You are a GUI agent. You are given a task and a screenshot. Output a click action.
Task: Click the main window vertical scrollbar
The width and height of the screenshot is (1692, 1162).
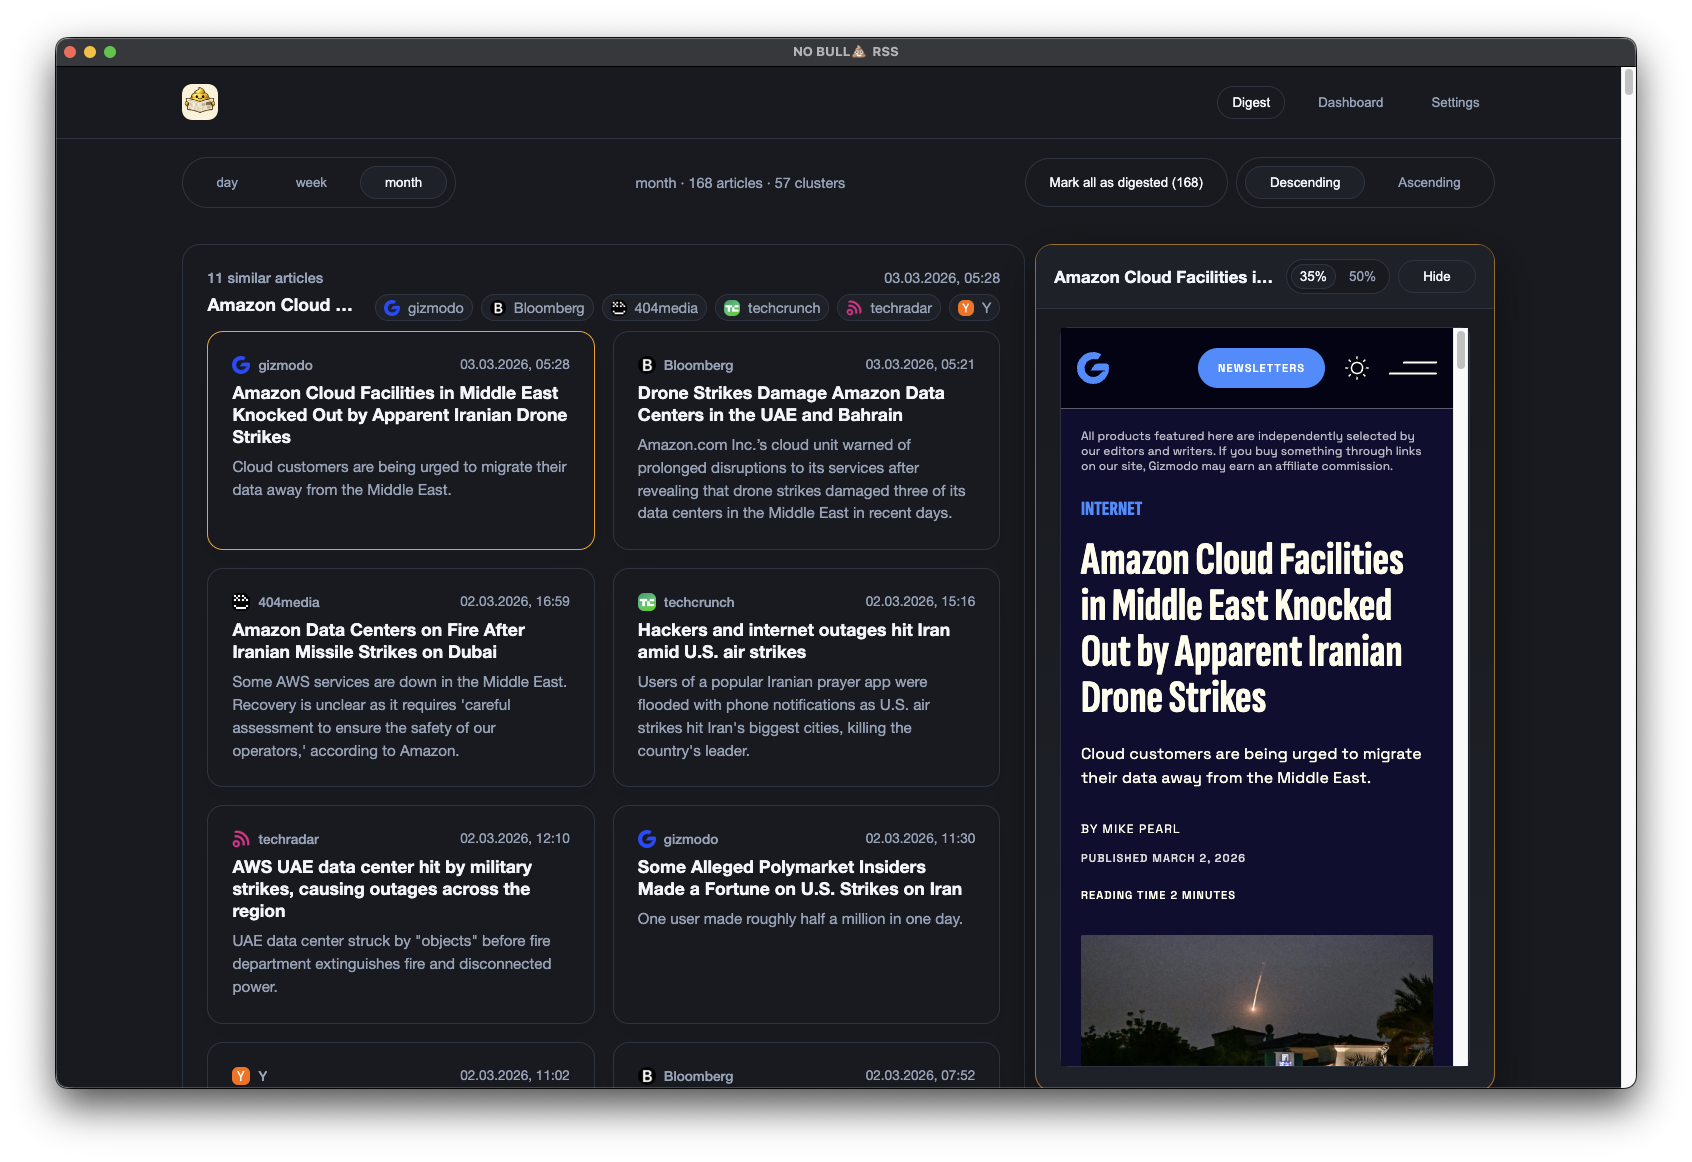[1629, 82]
